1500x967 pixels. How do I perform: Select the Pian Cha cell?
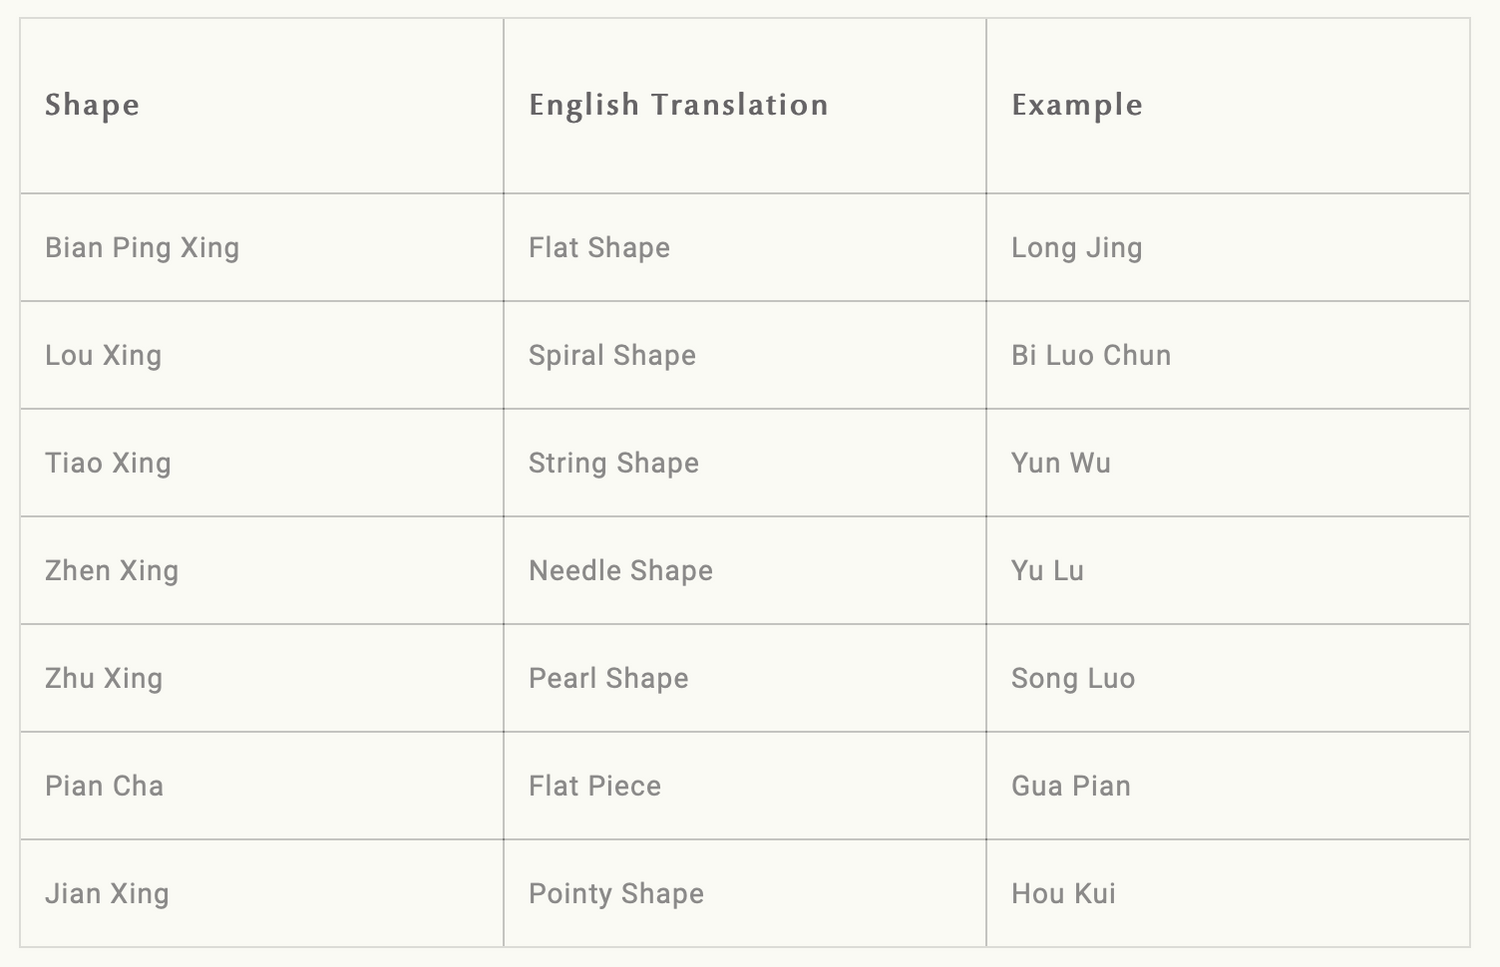click(262, 786)
